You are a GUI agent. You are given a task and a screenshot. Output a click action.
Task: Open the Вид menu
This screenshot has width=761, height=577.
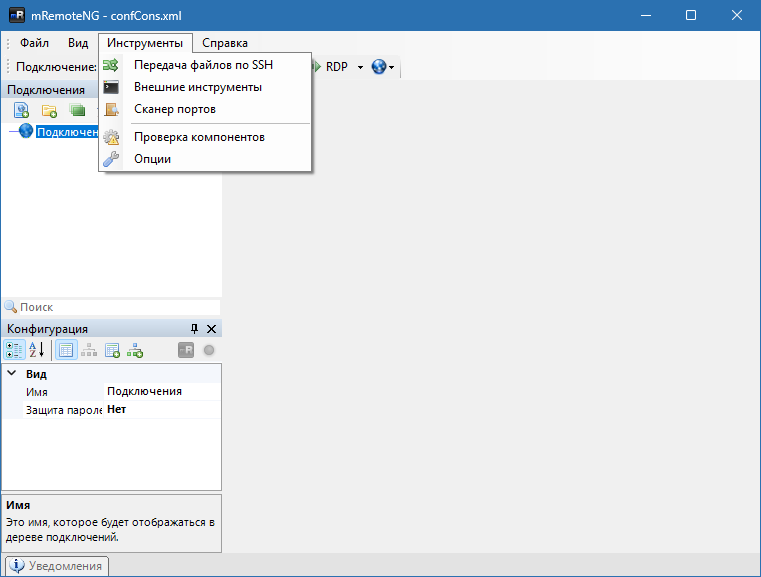click(78, 43)
